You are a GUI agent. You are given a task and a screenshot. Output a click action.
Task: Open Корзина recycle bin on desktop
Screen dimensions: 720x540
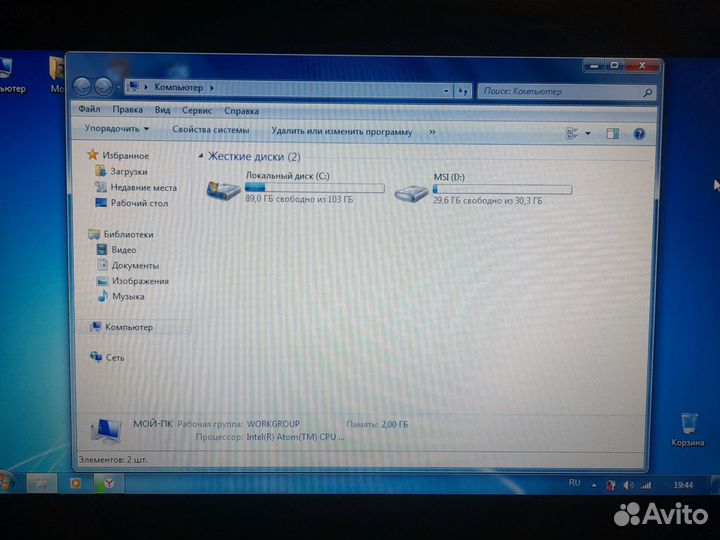click(688, 425)
